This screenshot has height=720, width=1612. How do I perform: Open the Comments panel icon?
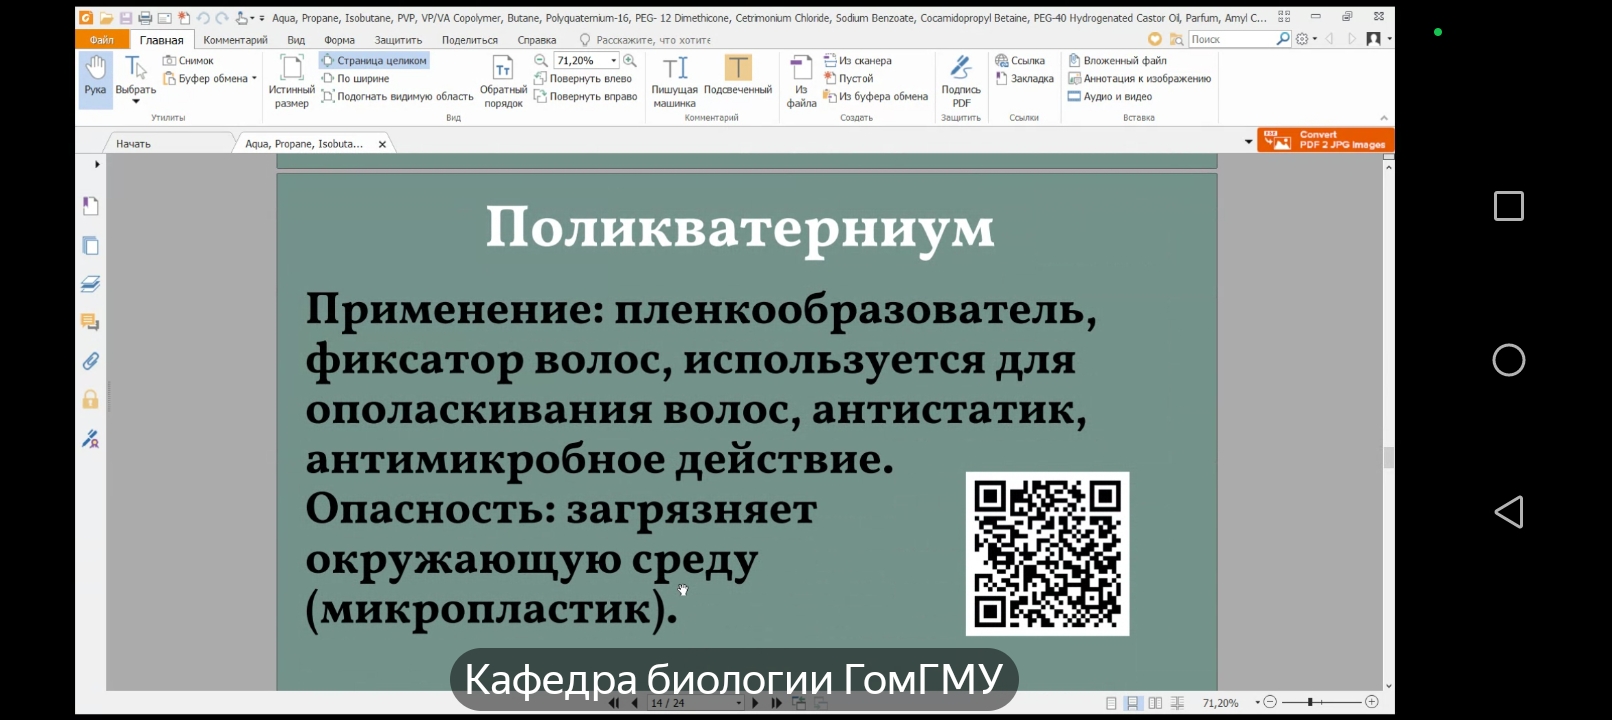[90, 322]
